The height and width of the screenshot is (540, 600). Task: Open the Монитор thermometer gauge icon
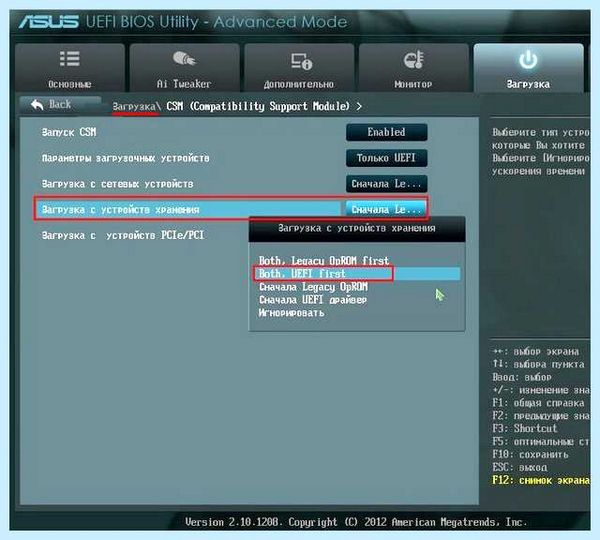point(413,60)
